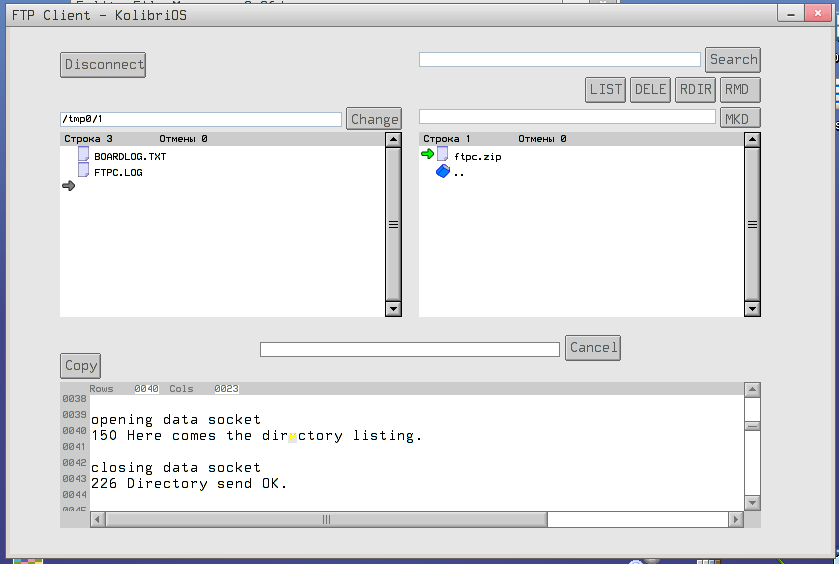Screen dimensions: 839x564
Task: Click the BOARDLOG.TXT file icon
Action: [x=84, y=155]
